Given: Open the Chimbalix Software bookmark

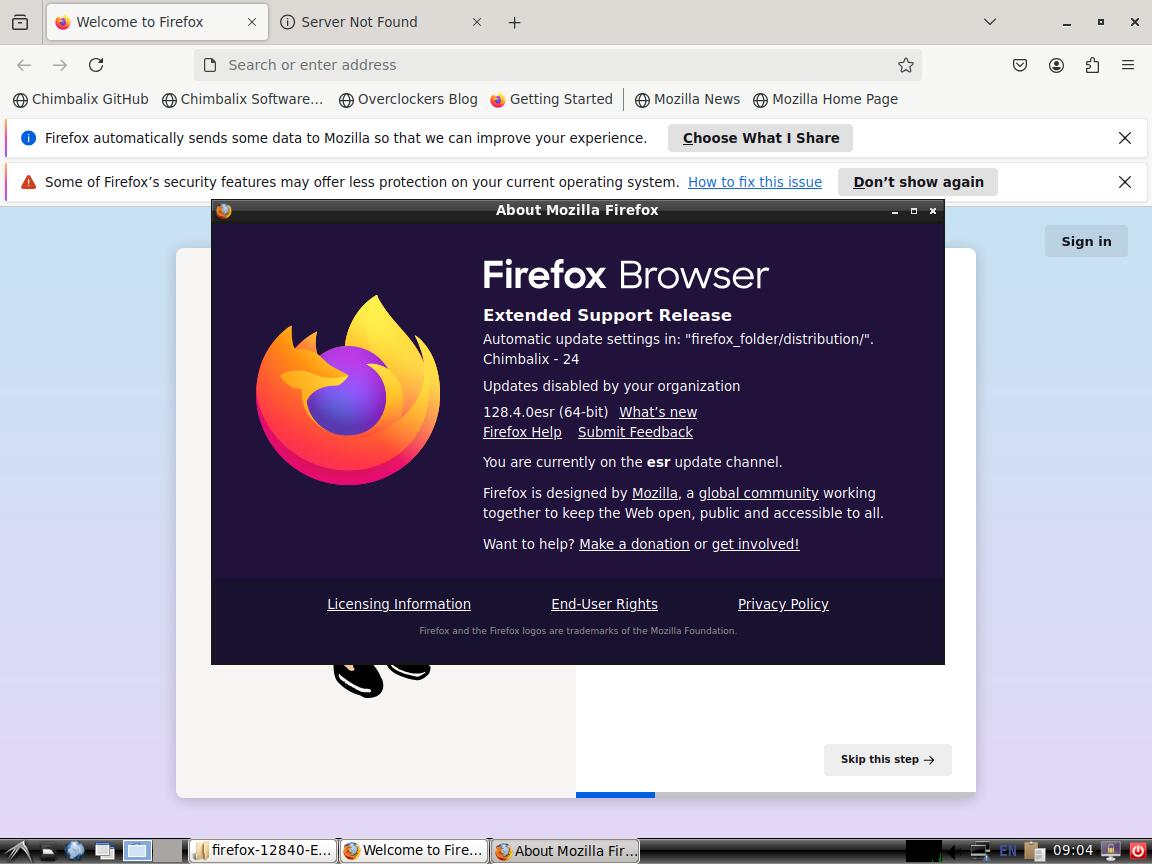Looking at the screenshot, I should [x=242, y=99].
